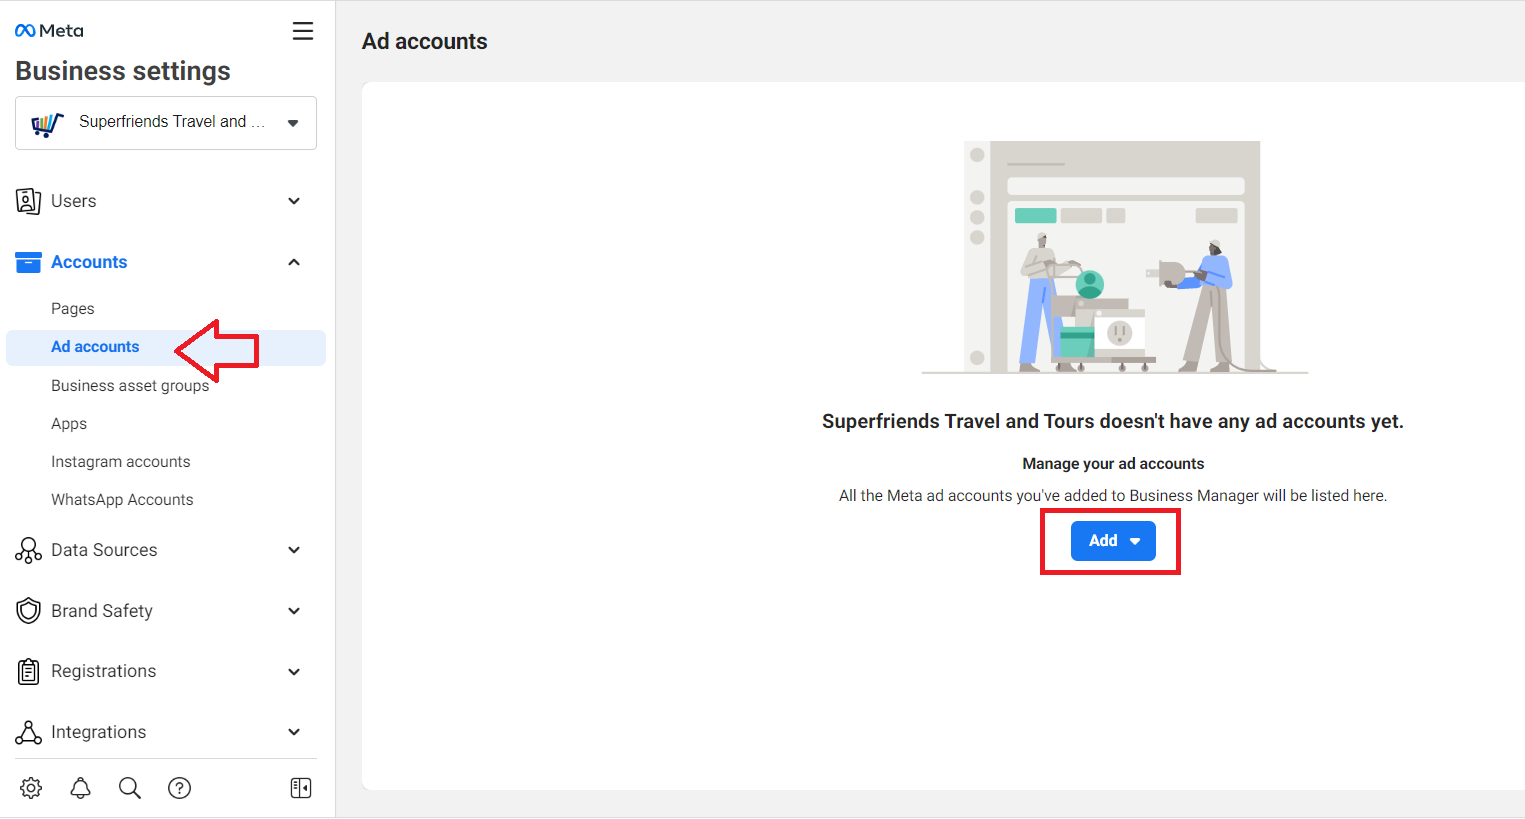Open settings gear icon at bottom
The width and height of the screenshot is (1525, 819).
31,788
